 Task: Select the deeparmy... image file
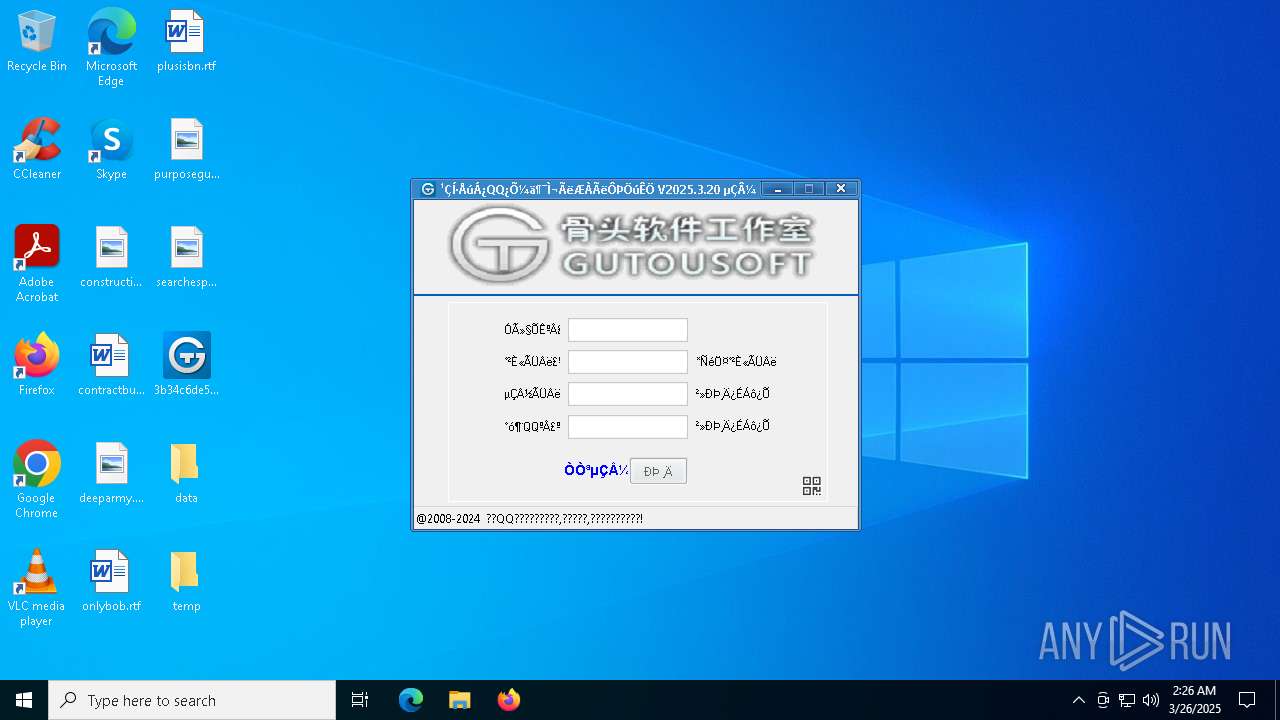pyautogui.click(x=111, y=472)
